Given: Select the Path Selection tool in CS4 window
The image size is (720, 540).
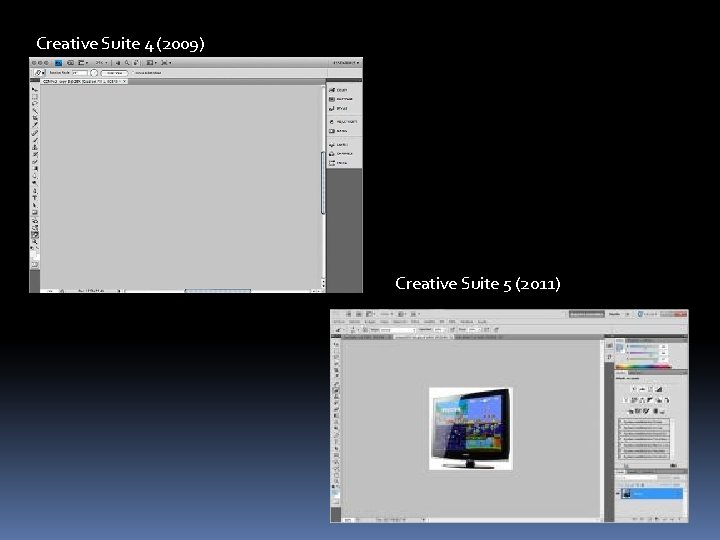Looking at the screenshot, I should (34, 205).
